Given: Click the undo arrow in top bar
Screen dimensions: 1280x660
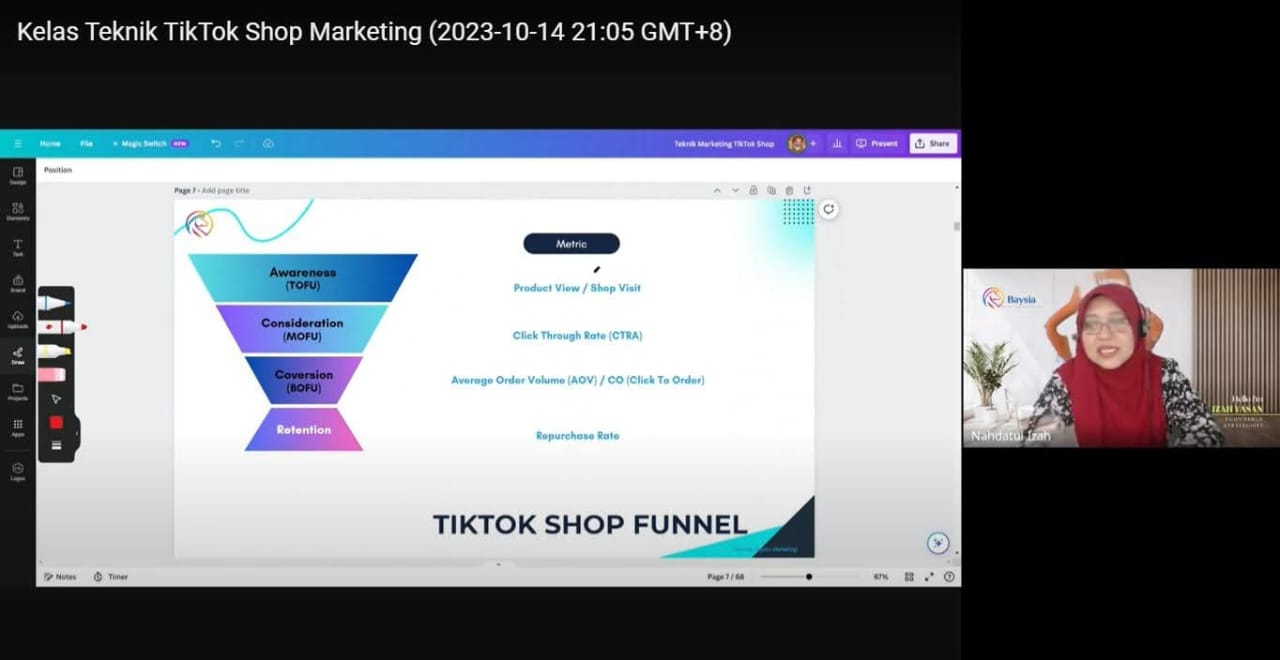Looking at the screenshot, I should 216,144.
